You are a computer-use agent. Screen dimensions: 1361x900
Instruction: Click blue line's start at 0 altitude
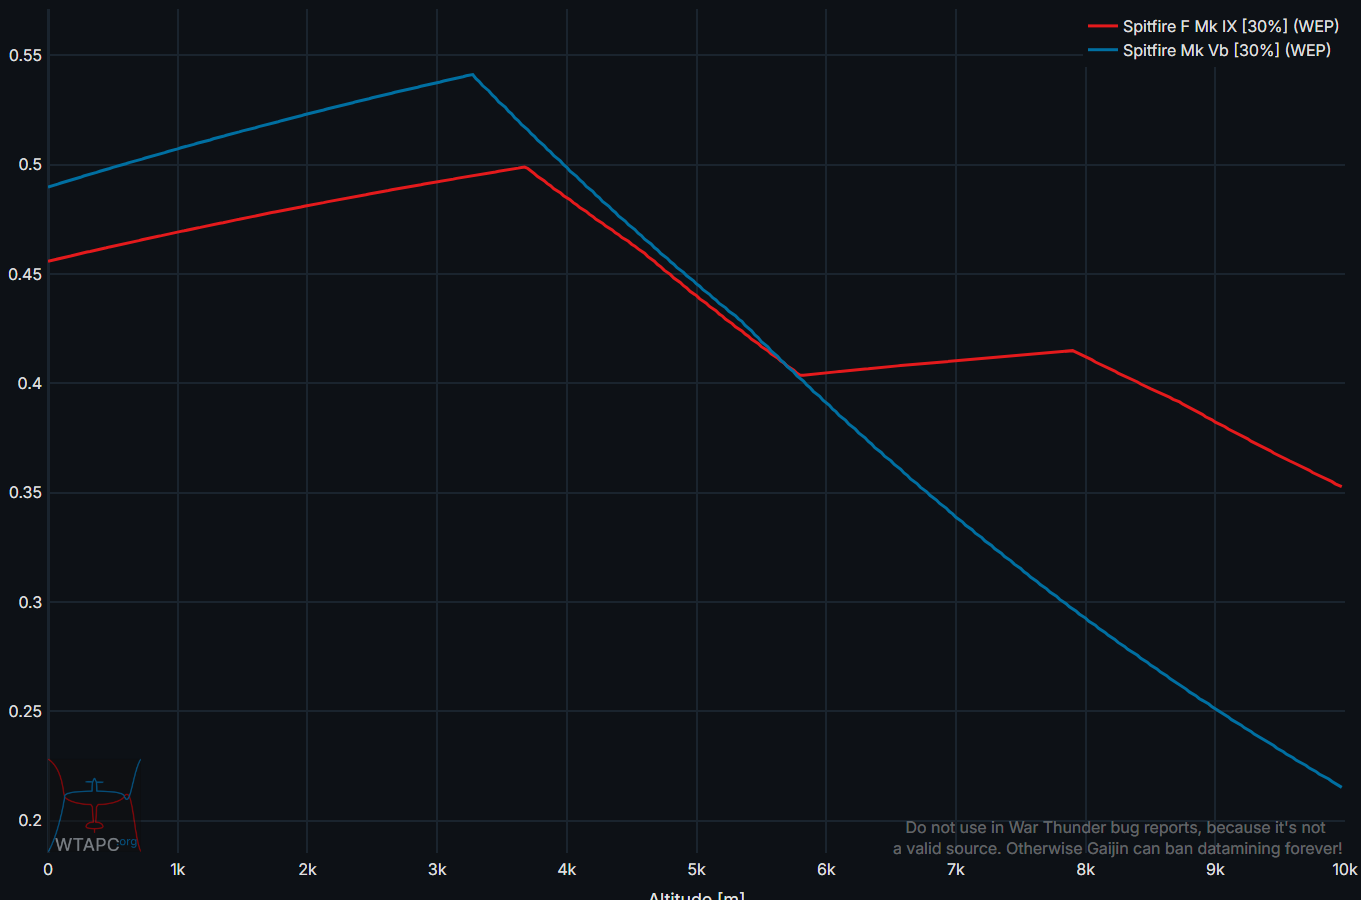pos(49,187)
